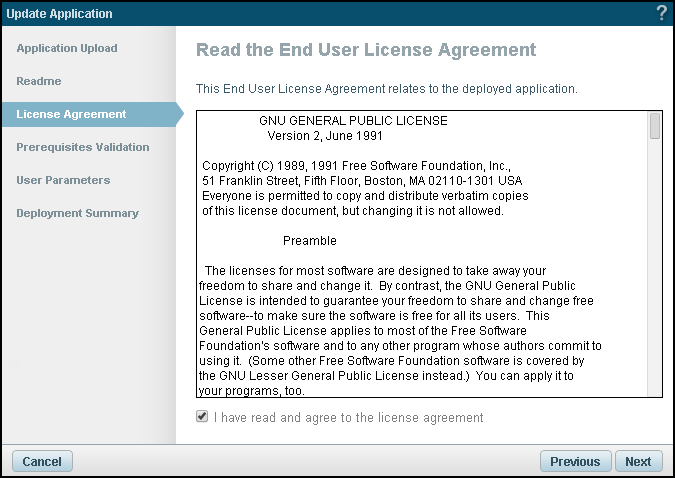This screenshot has height=478, width=675.
Task: Click the 'Read the End User License Agreement' heading
Action: coord(366,50)
